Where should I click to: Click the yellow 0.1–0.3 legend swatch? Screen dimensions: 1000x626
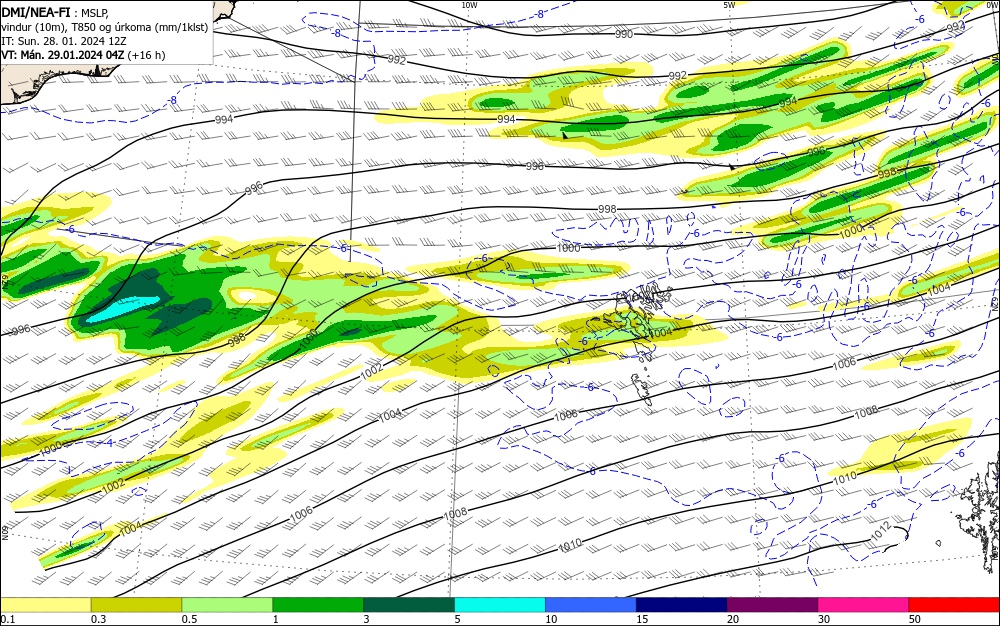coord(45,605)
